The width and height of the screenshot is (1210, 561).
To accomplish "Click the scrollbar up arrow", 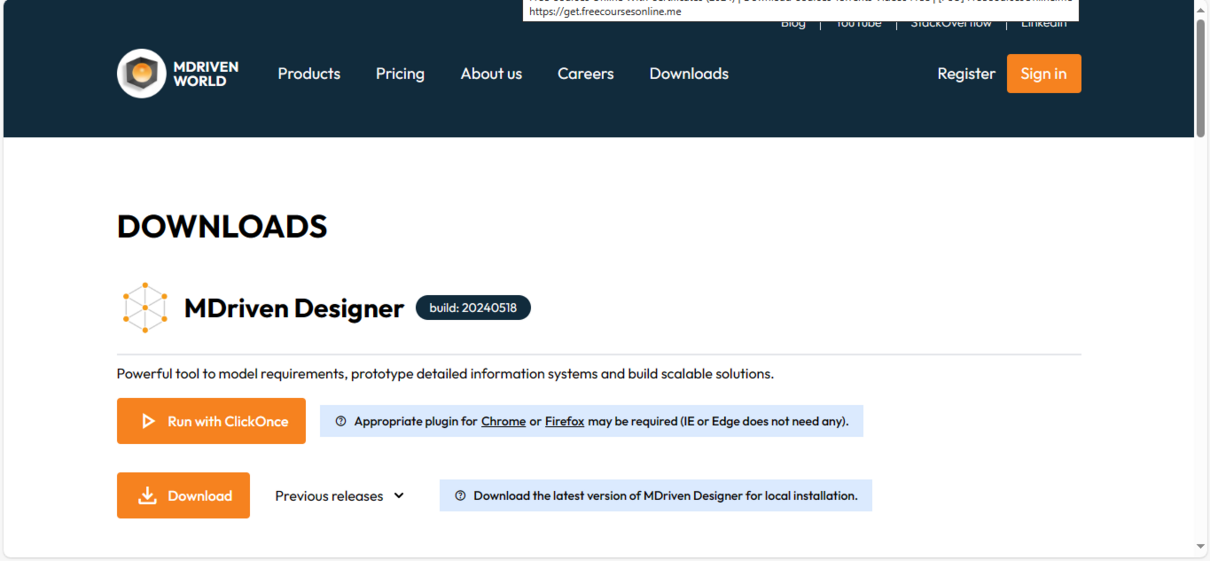I will tap(1201, 9).
